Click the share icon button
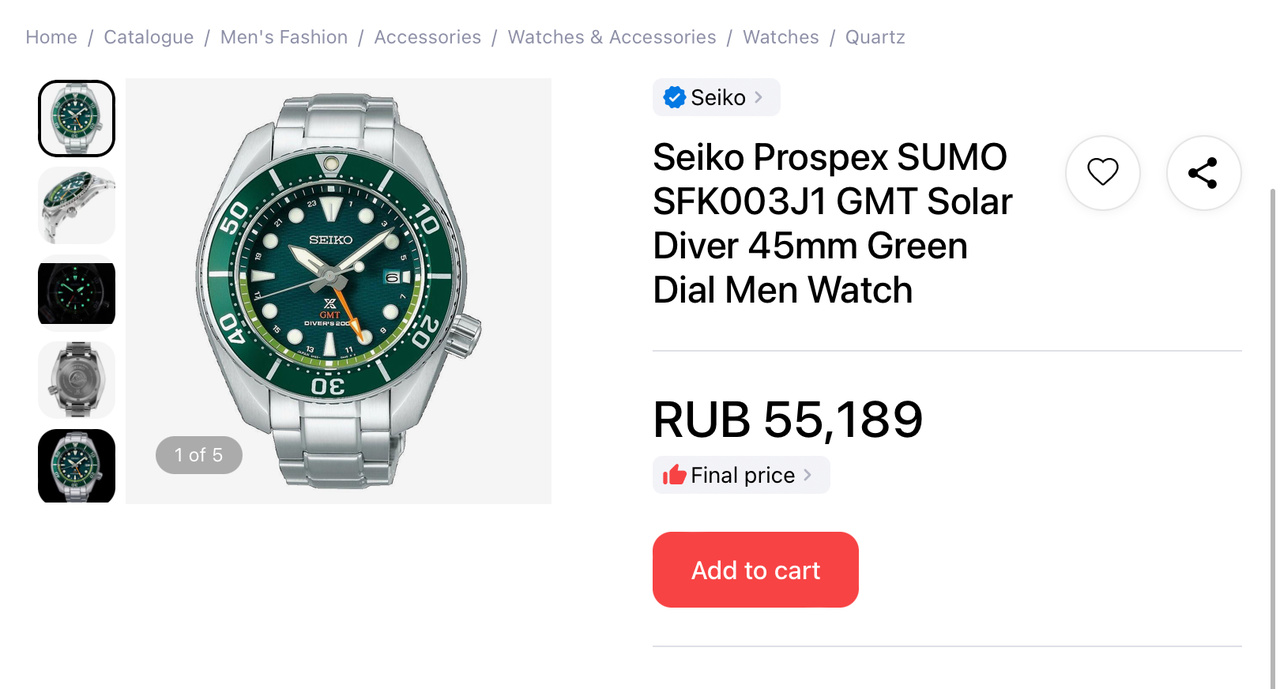This screenshot has width=1280, height=689. click(1203, 173)
